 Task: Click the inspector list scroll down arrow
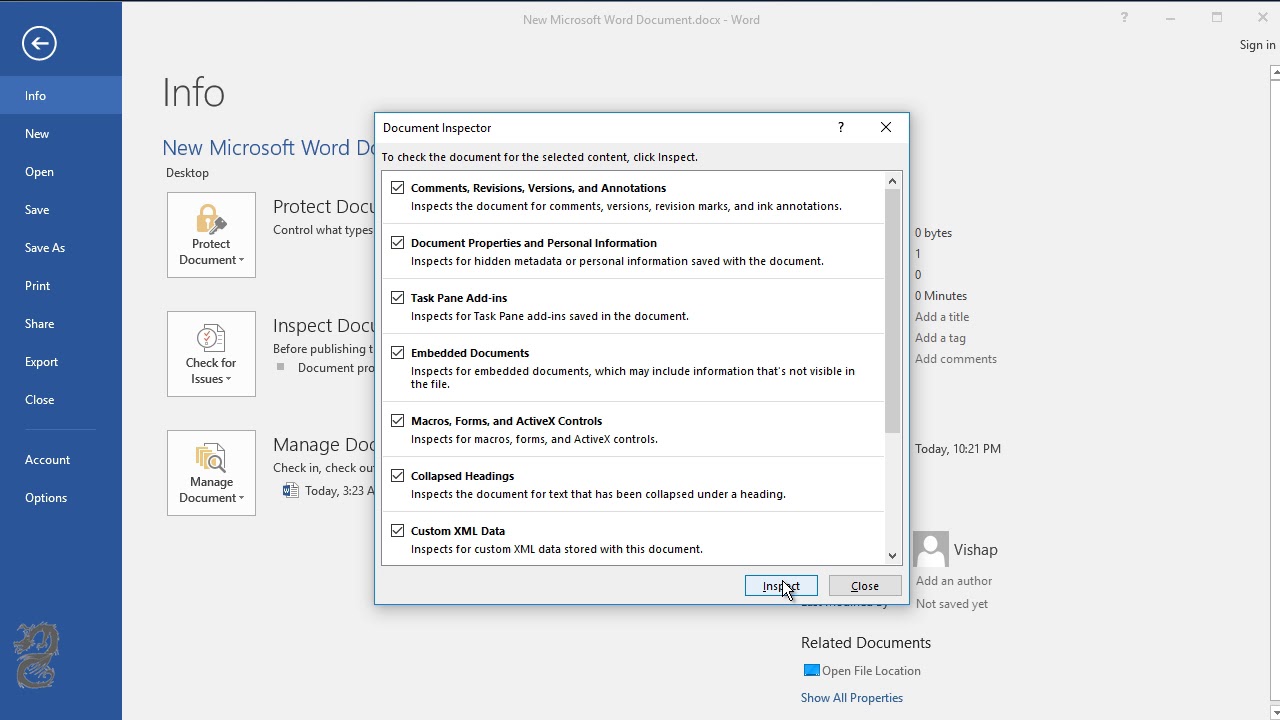(892, 555)
